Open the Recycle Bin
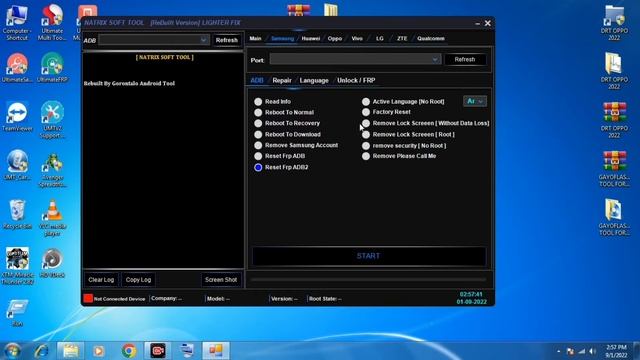 (17, 214)
